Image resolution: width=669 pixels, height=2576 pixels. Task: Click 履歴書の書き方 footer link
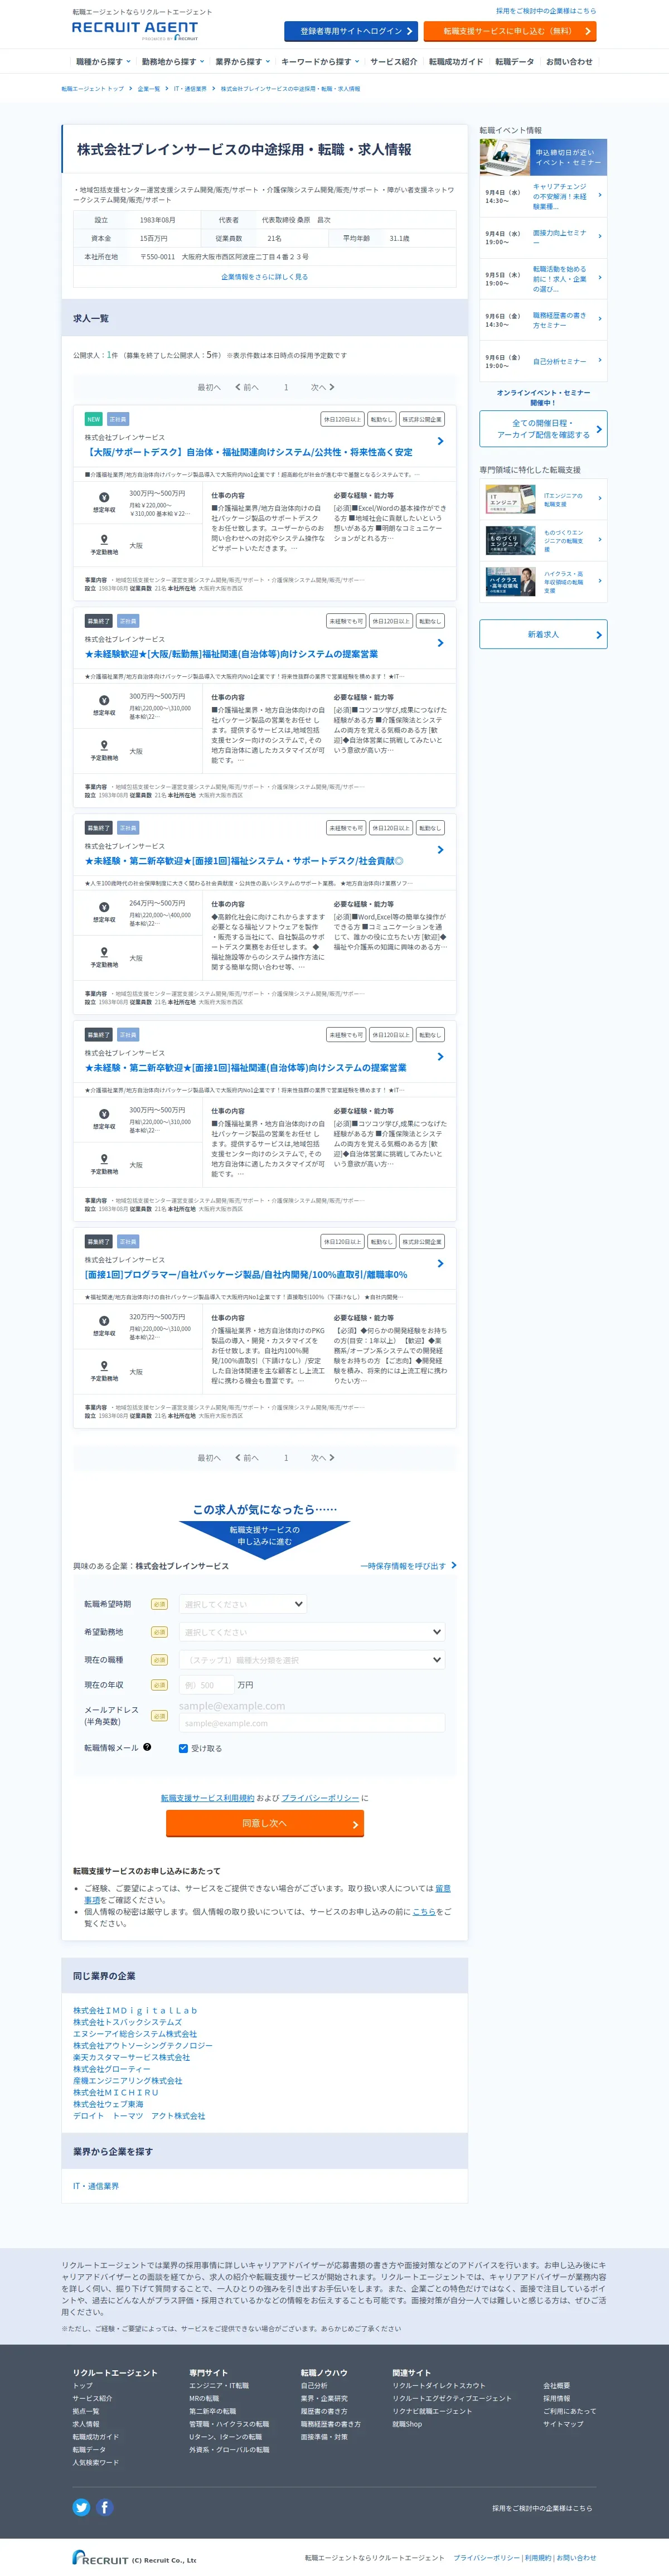click(x=324, y=2411)
